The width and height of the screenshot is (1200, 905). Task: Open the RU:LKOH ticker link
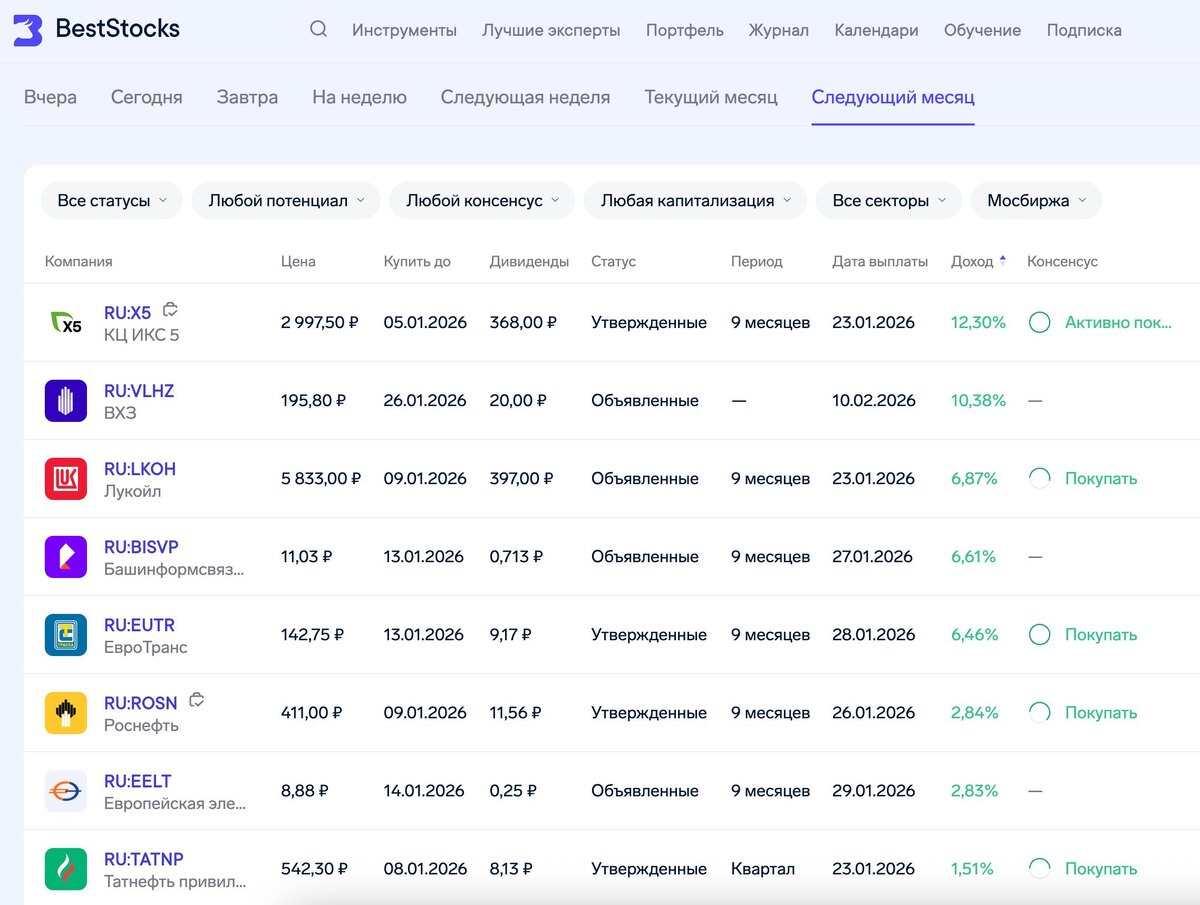pyautogui.click(x=140, y=469)
